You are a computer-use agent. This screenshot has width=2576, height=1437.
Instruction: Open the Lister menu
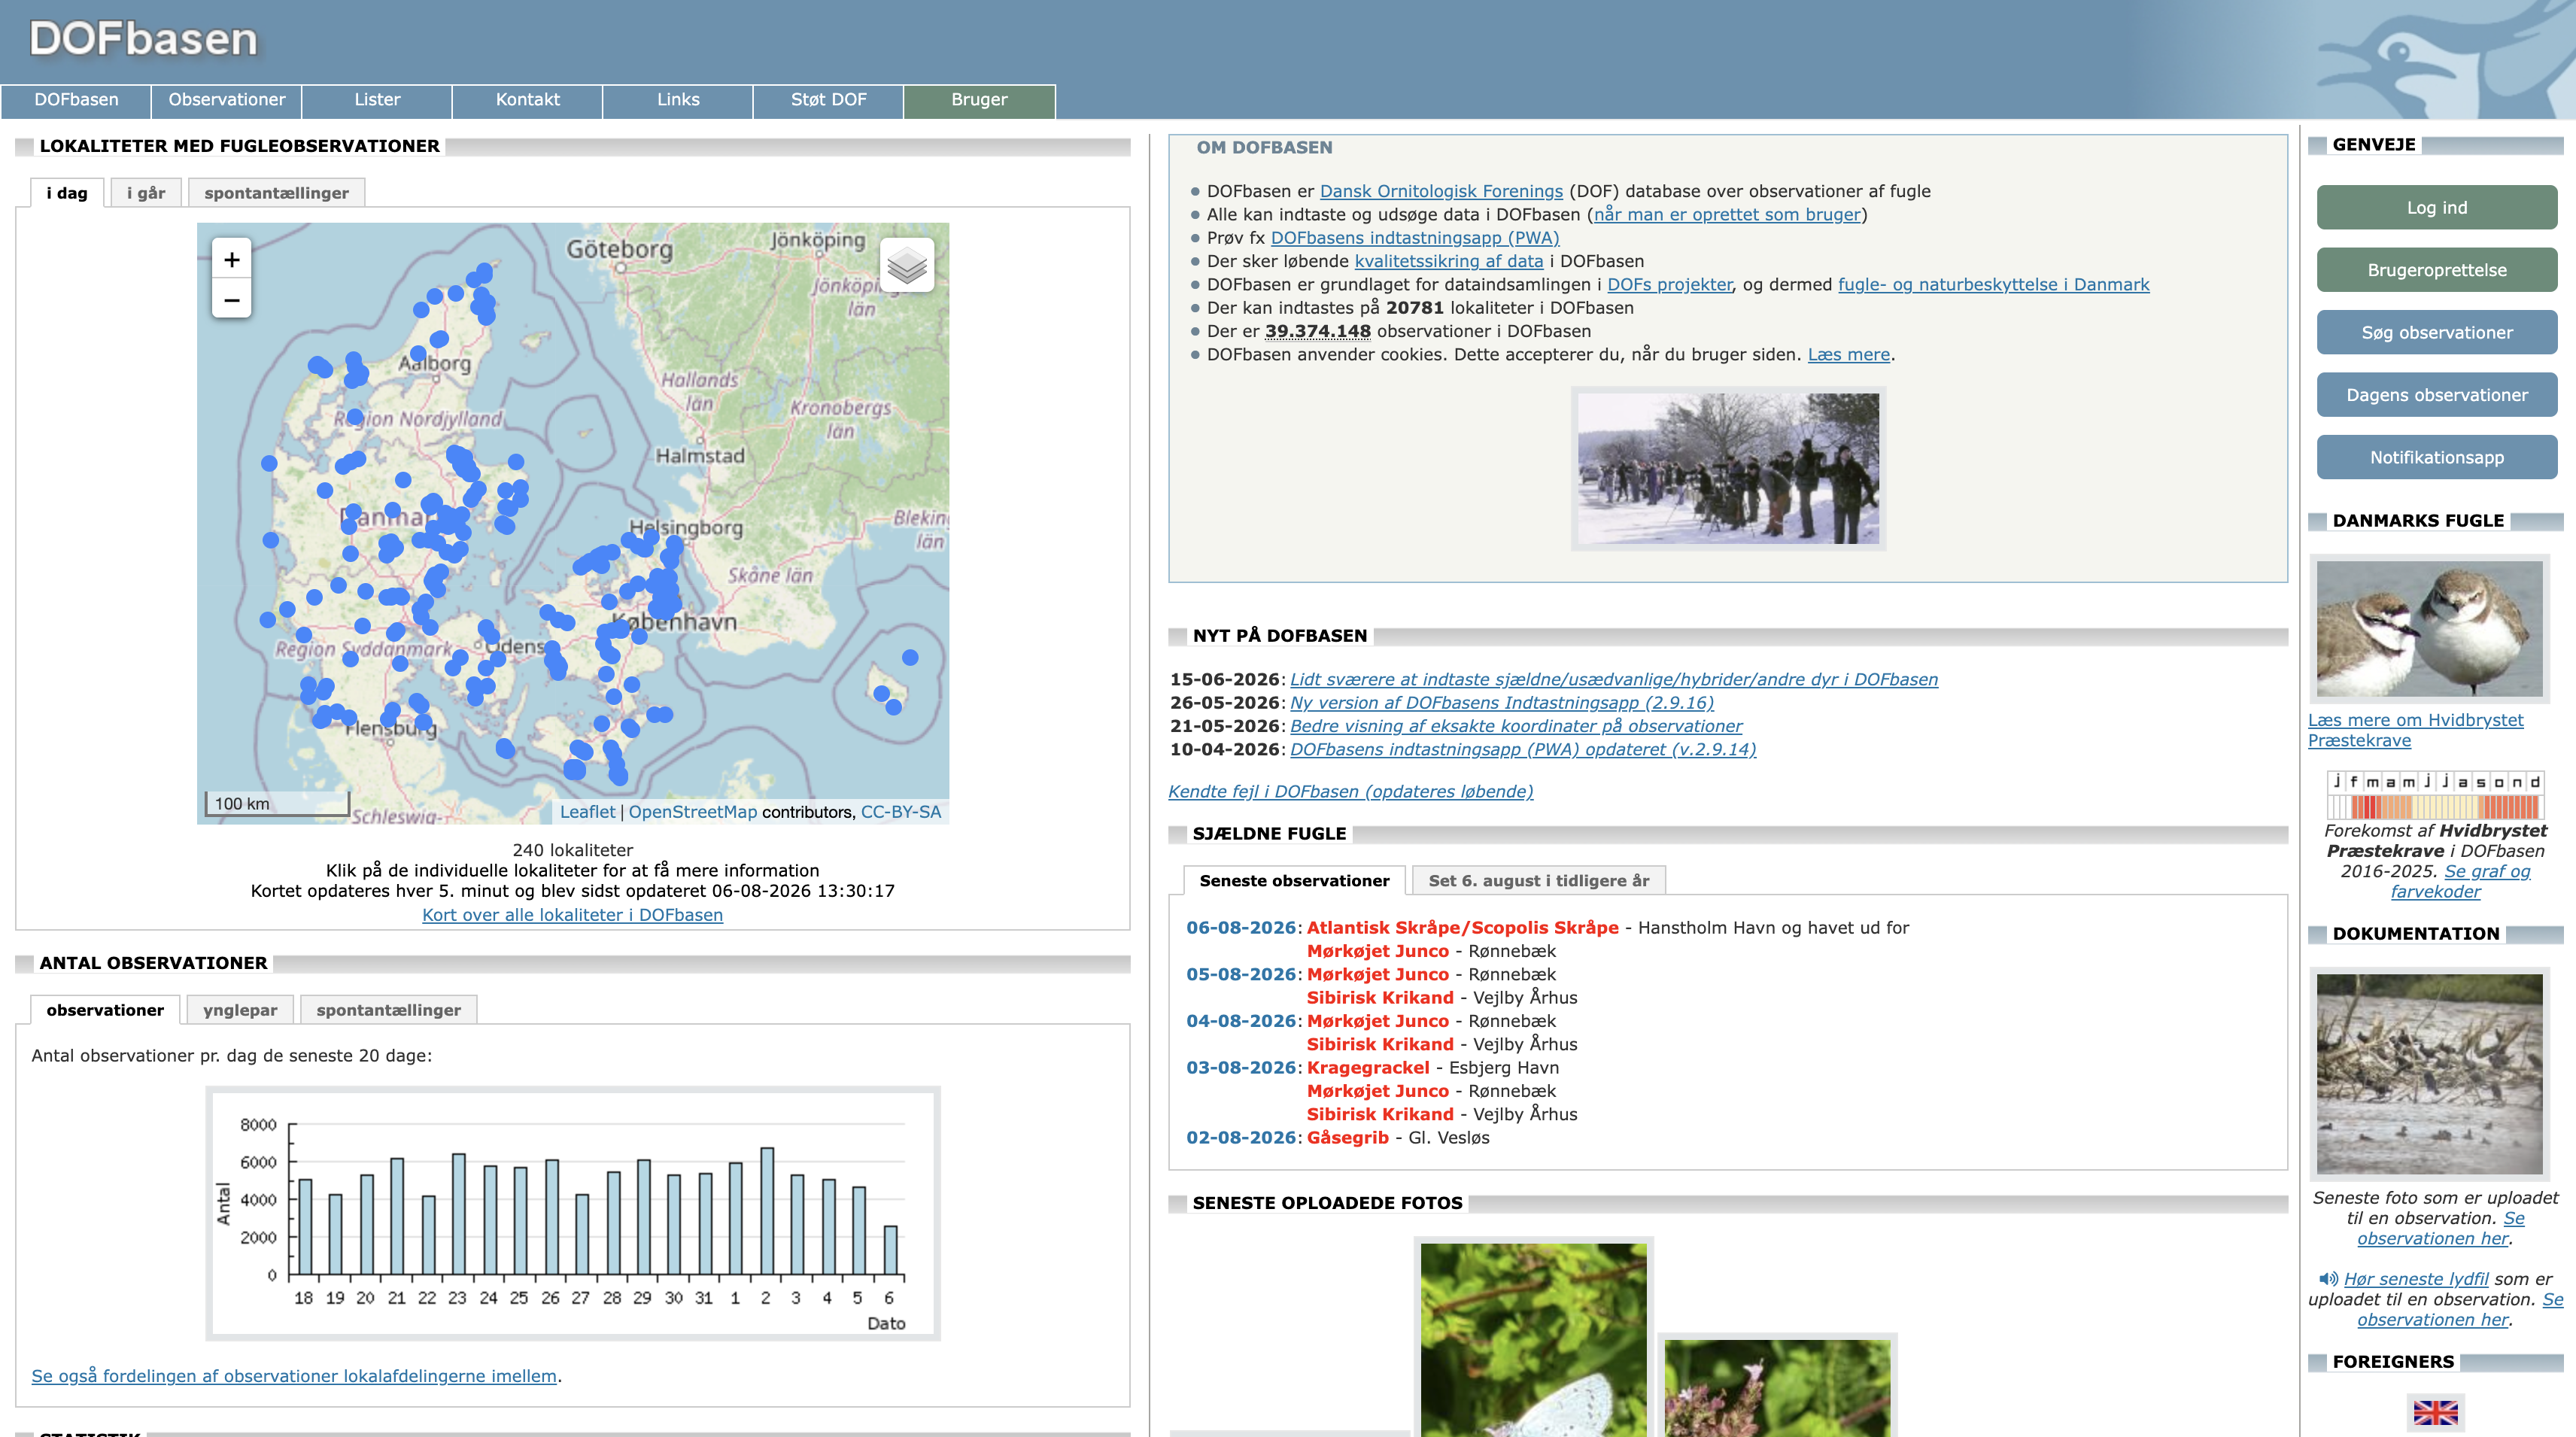[377, 100]
